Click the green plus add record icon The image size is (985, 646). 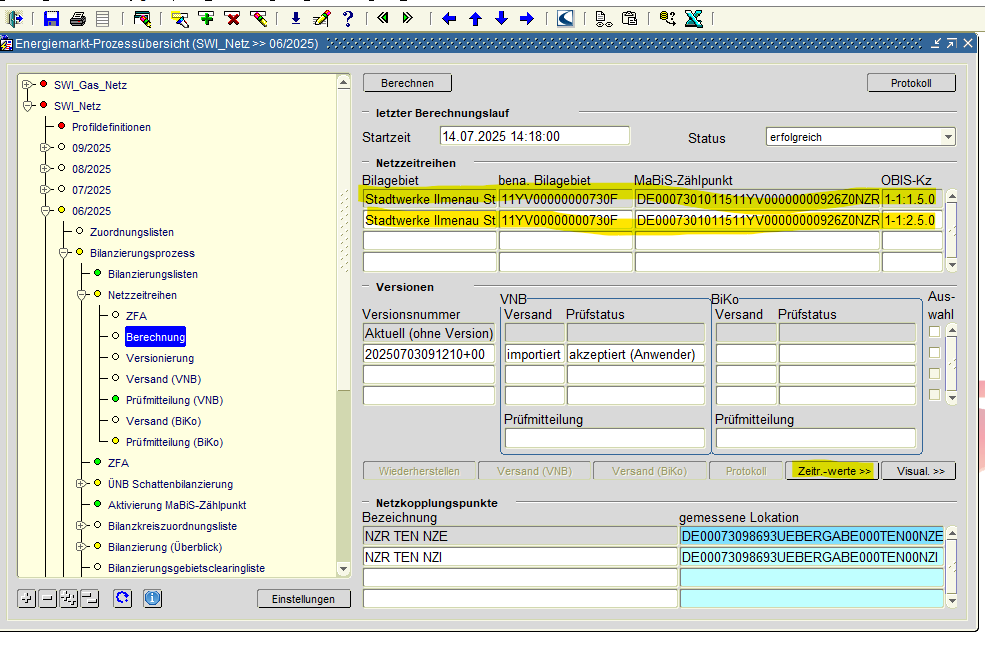click(x=206, y=18)
